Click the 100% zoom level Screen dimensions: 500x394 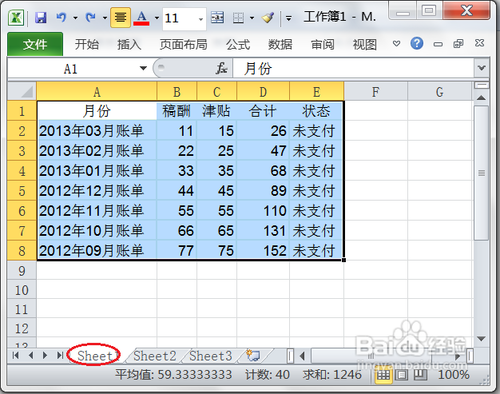tap(454, 375)
